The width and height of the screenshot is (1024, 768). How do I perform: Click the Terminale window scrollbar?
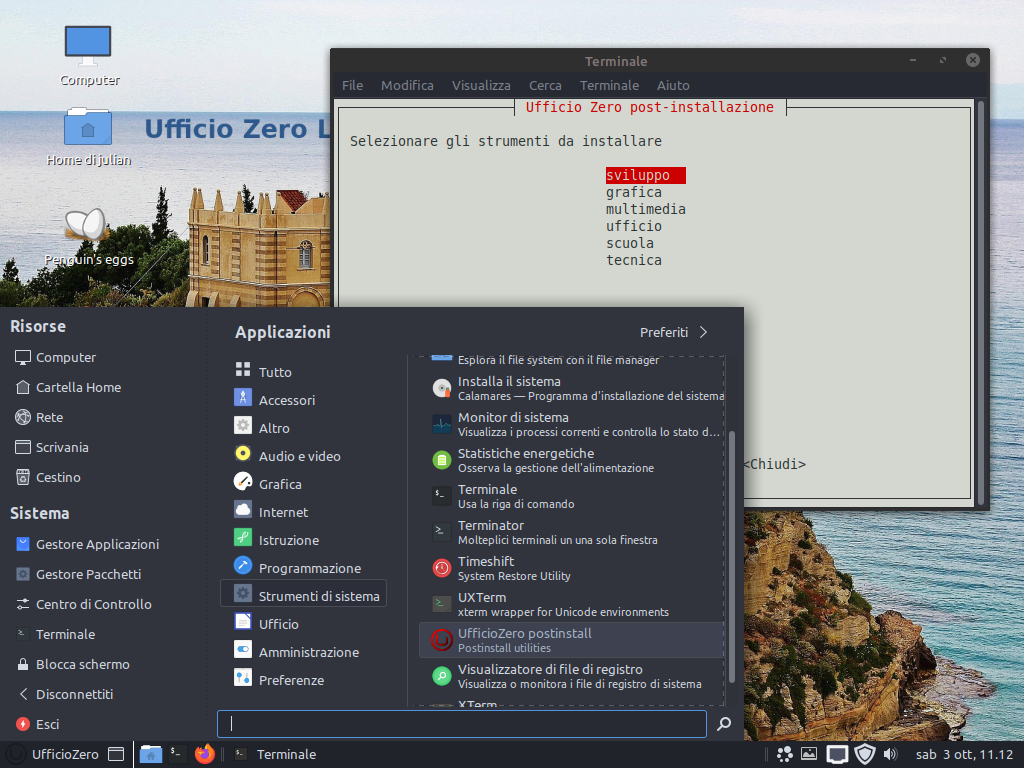click(x=980, y=302)
